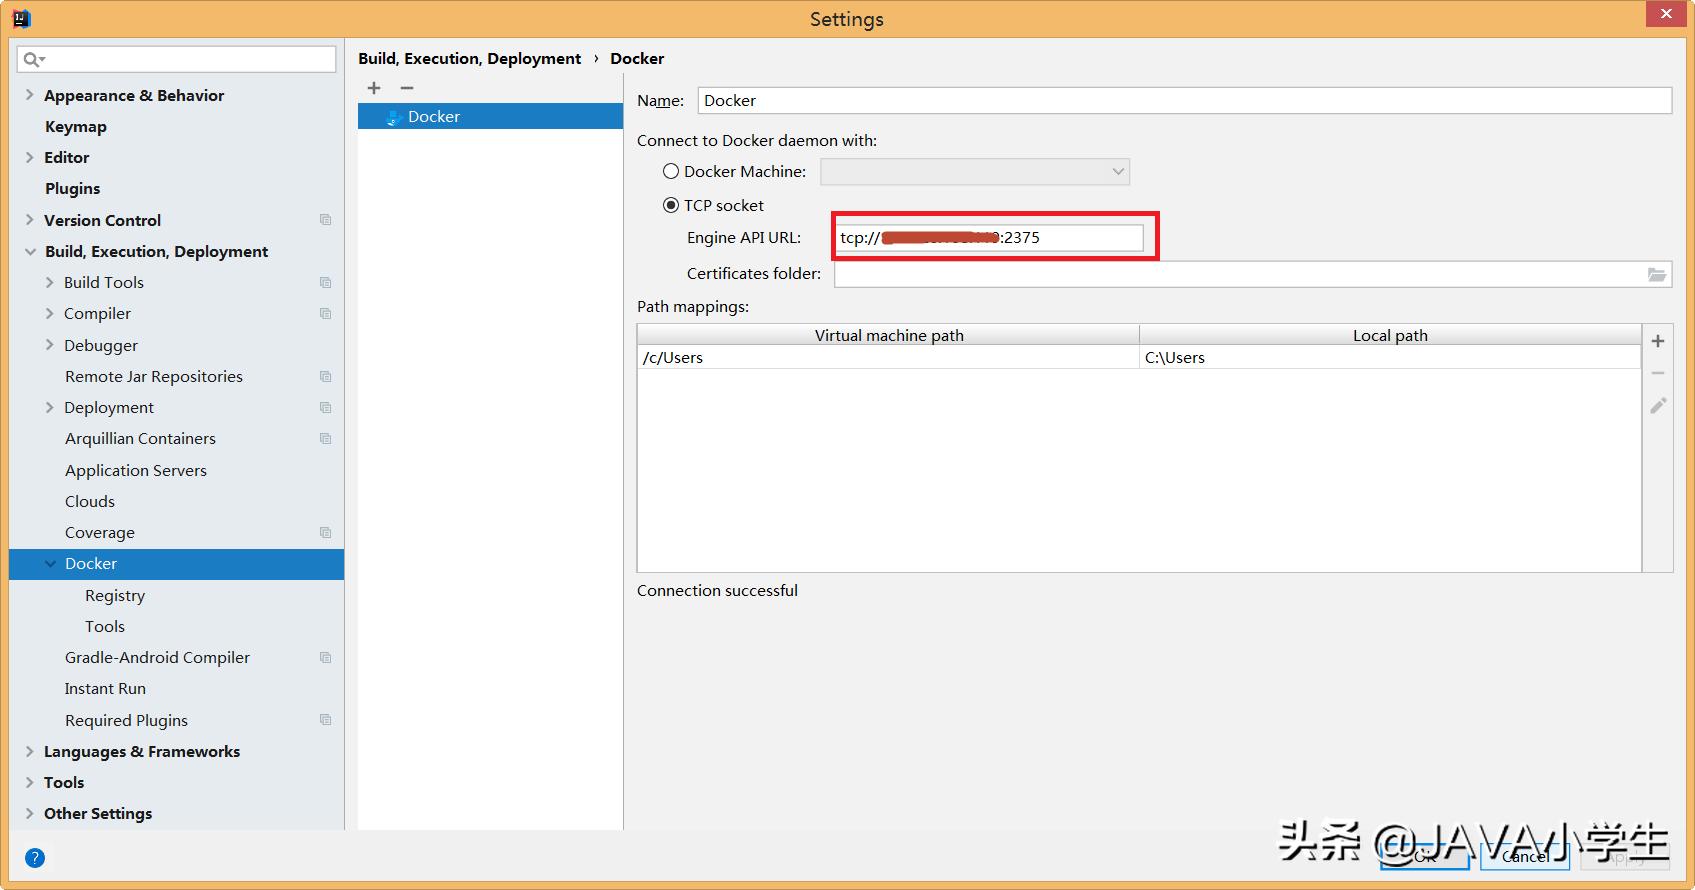
Task: Click the minus icon to remove Docker configuration
Action: [x=407, y=88]
